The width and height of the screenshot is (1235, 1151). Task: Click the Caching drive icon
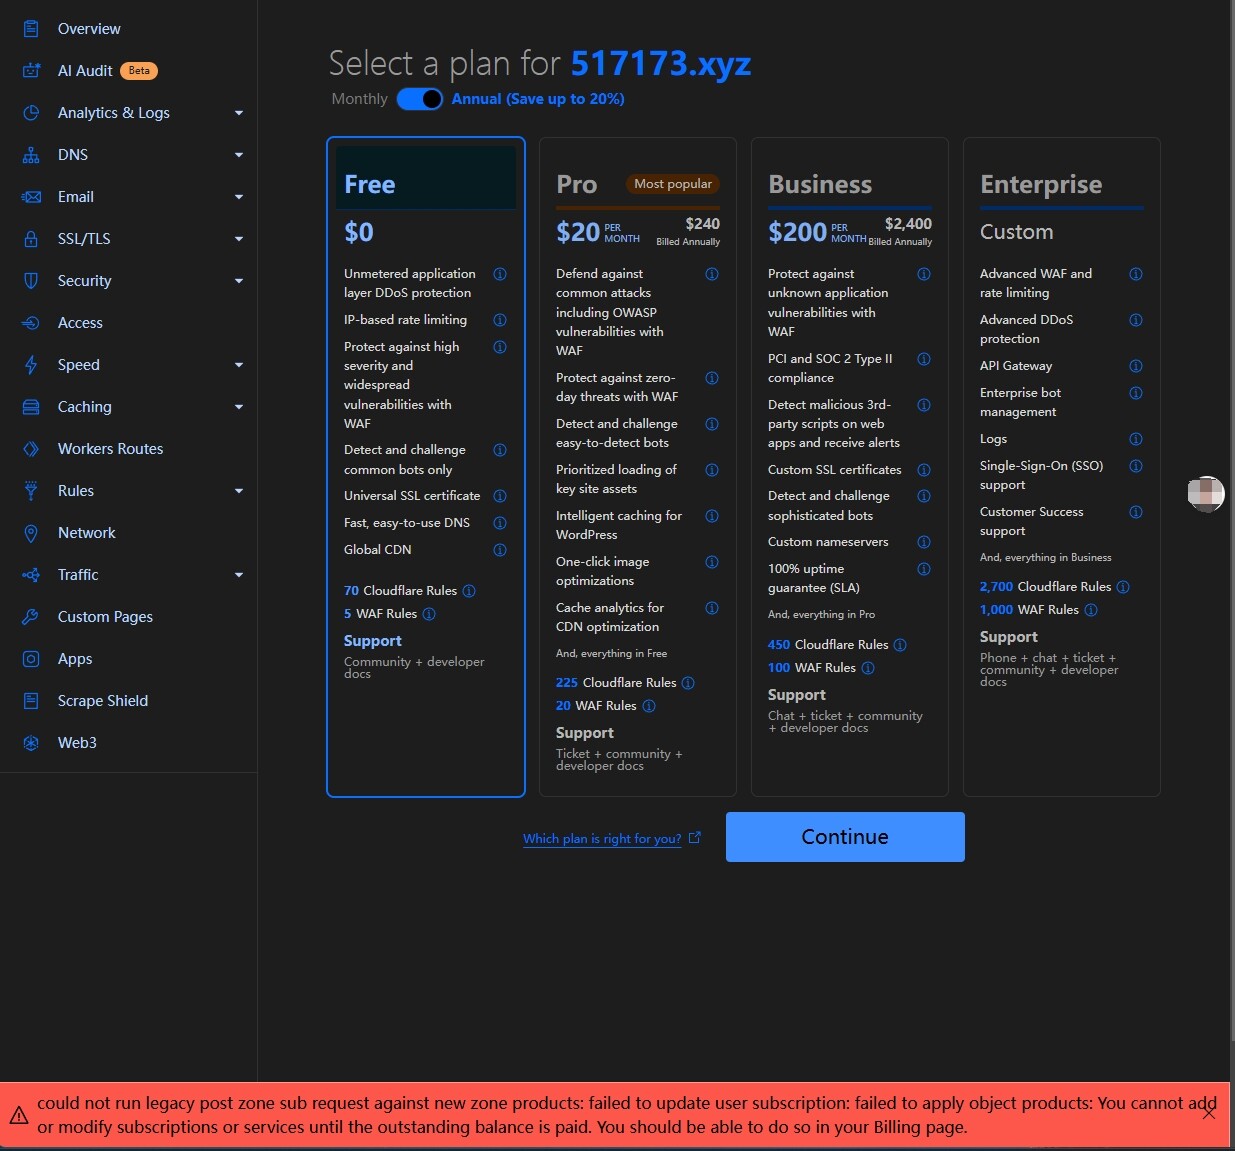click(31, 407)
